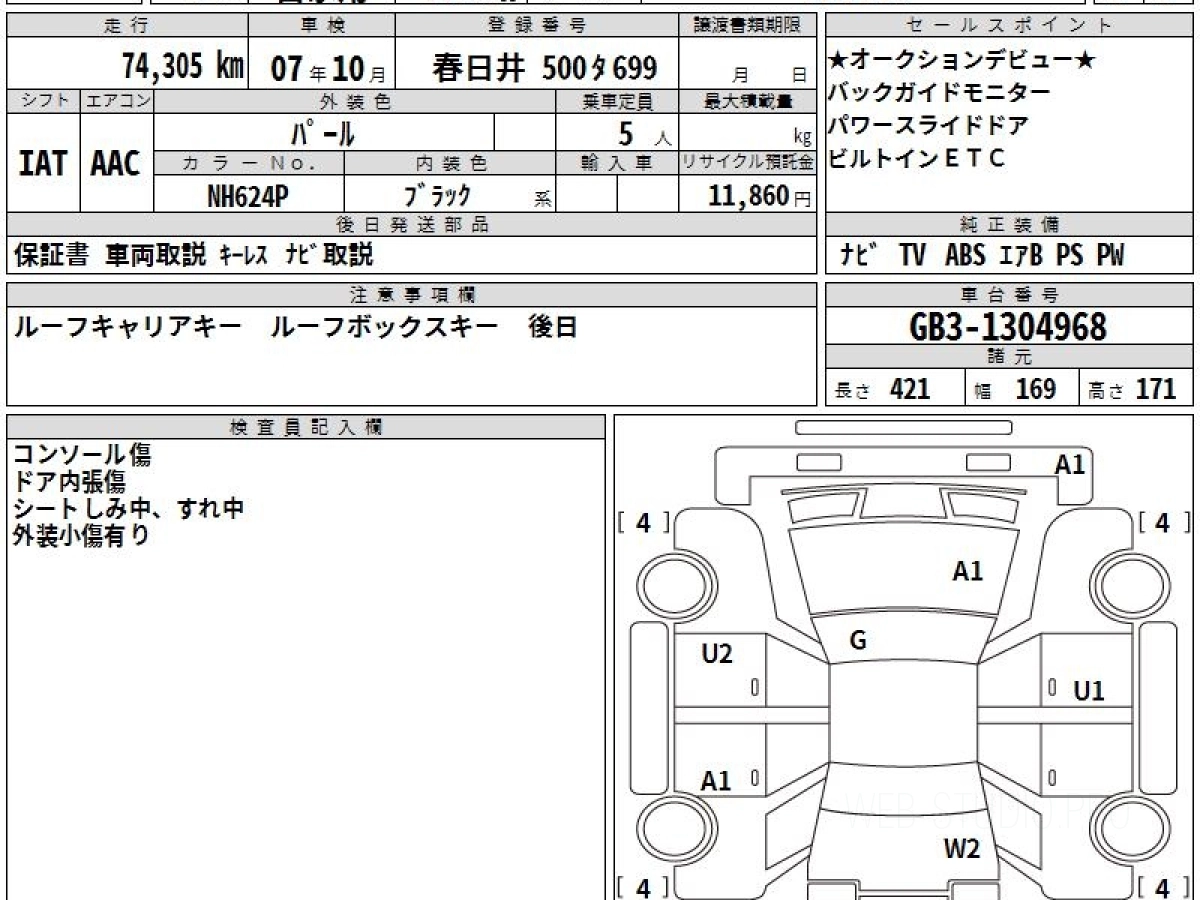Select the 車検 column header

pyautogui.click(x=322, y=26)
